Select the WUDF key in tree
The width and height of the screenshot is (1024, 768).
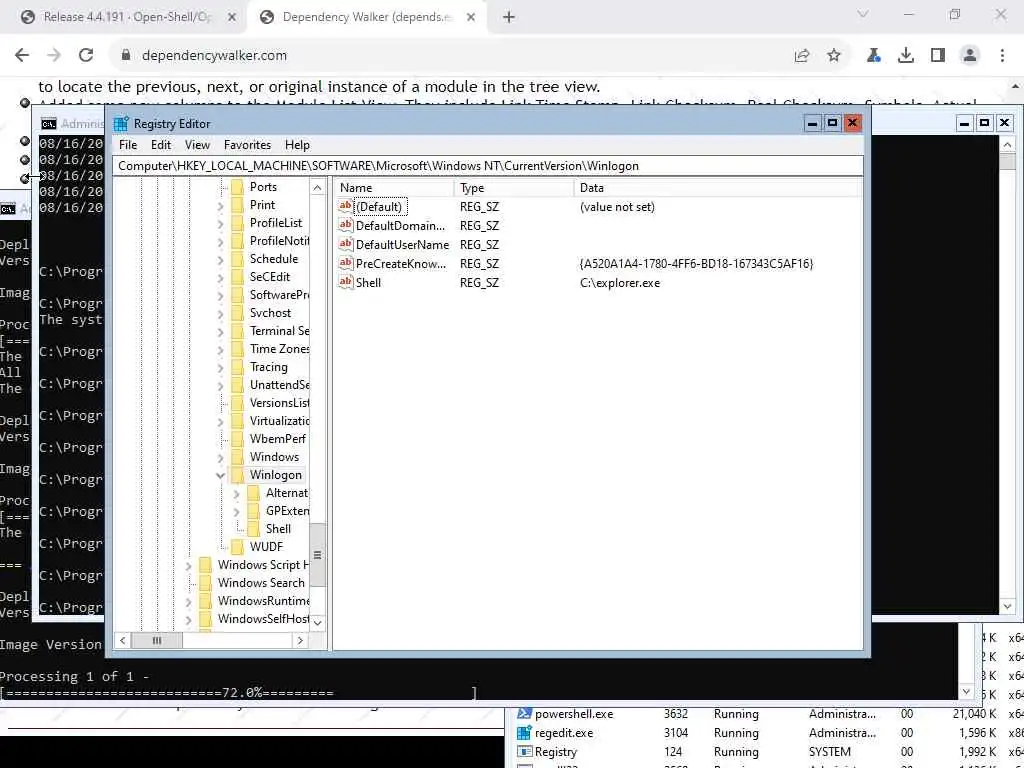pos(266,547)
